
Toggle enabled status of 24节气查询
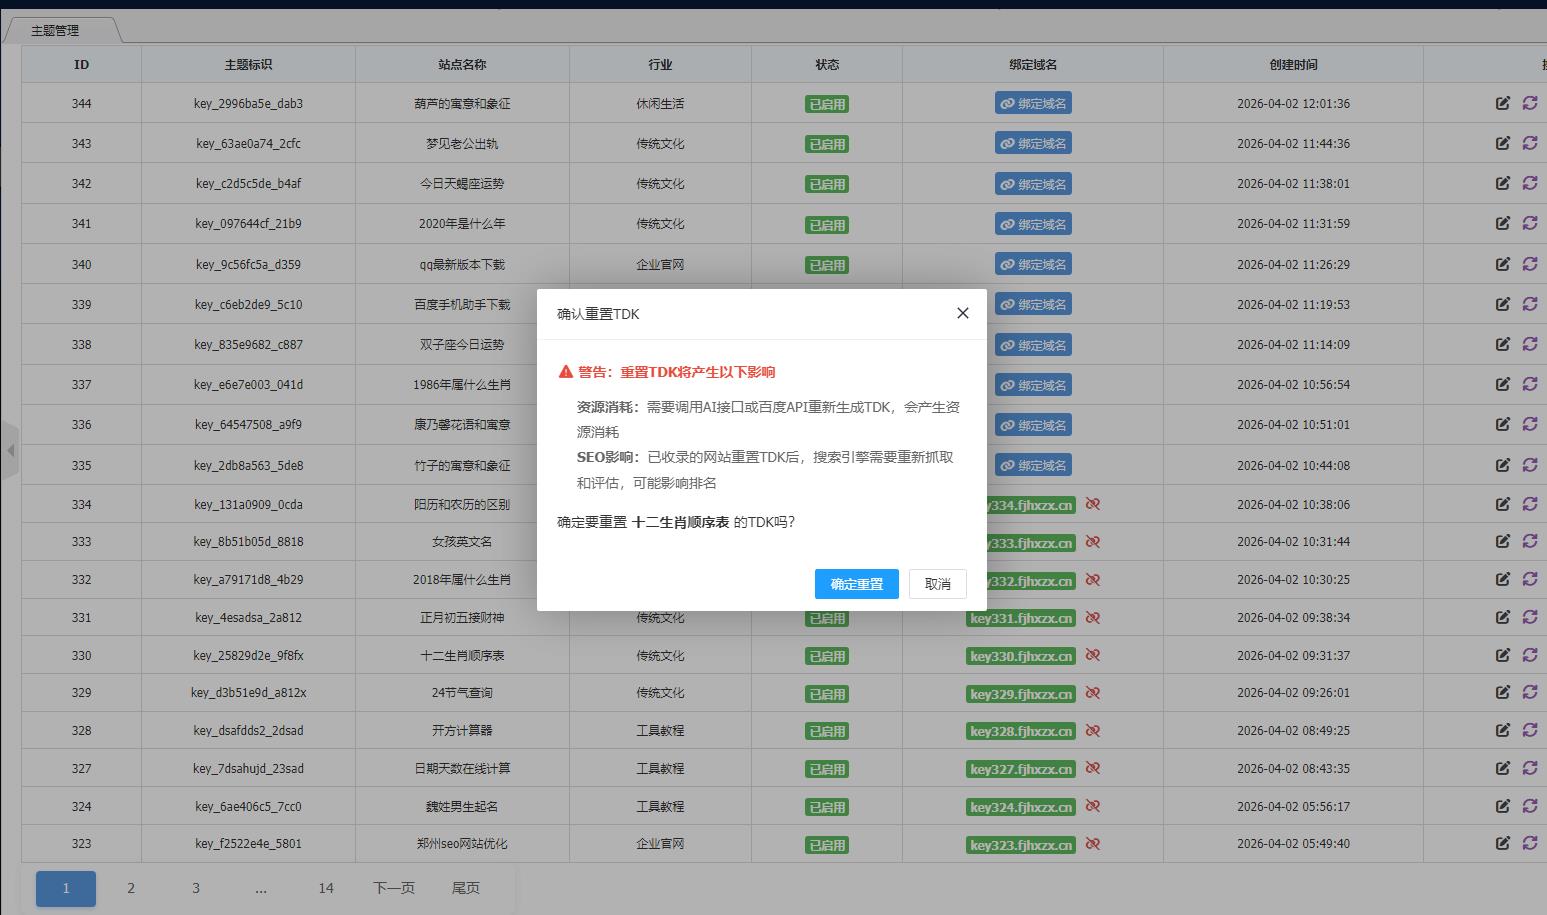tap(827, 693)
